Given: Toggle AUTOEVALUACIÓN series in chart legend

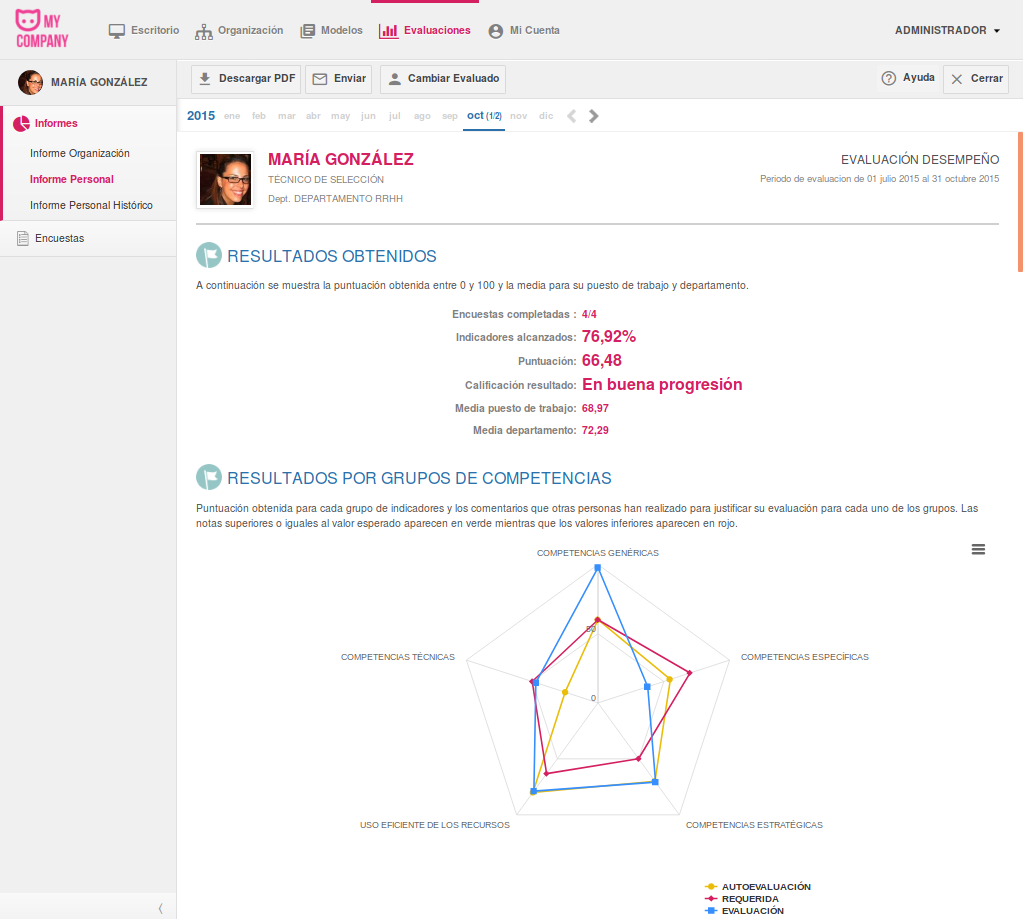Looking at the screenshot, I should (x=758, y=887).
